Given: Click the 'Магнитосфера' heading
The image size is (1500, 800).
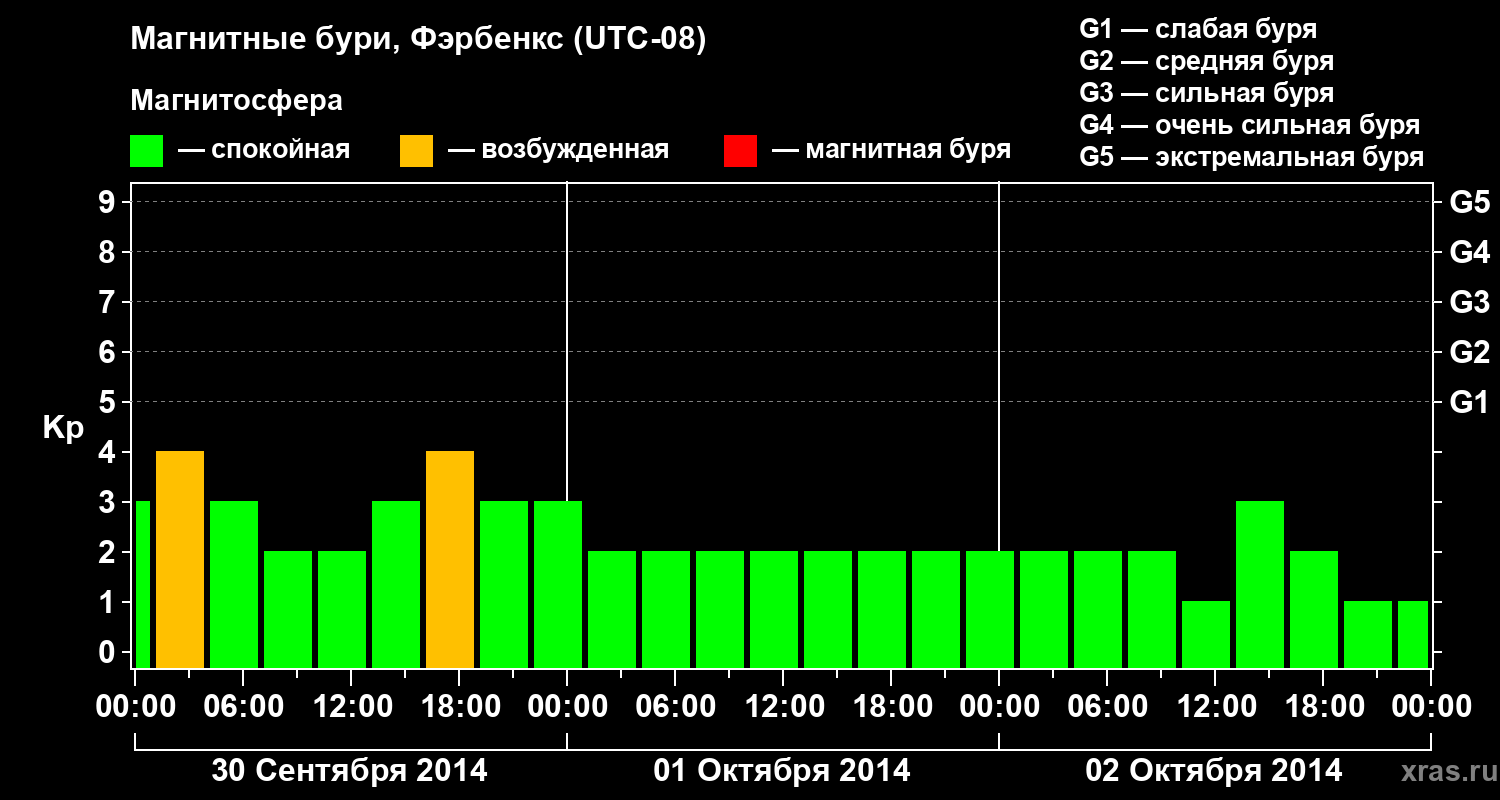Looking at the screenshot, I should click(236, 101).
